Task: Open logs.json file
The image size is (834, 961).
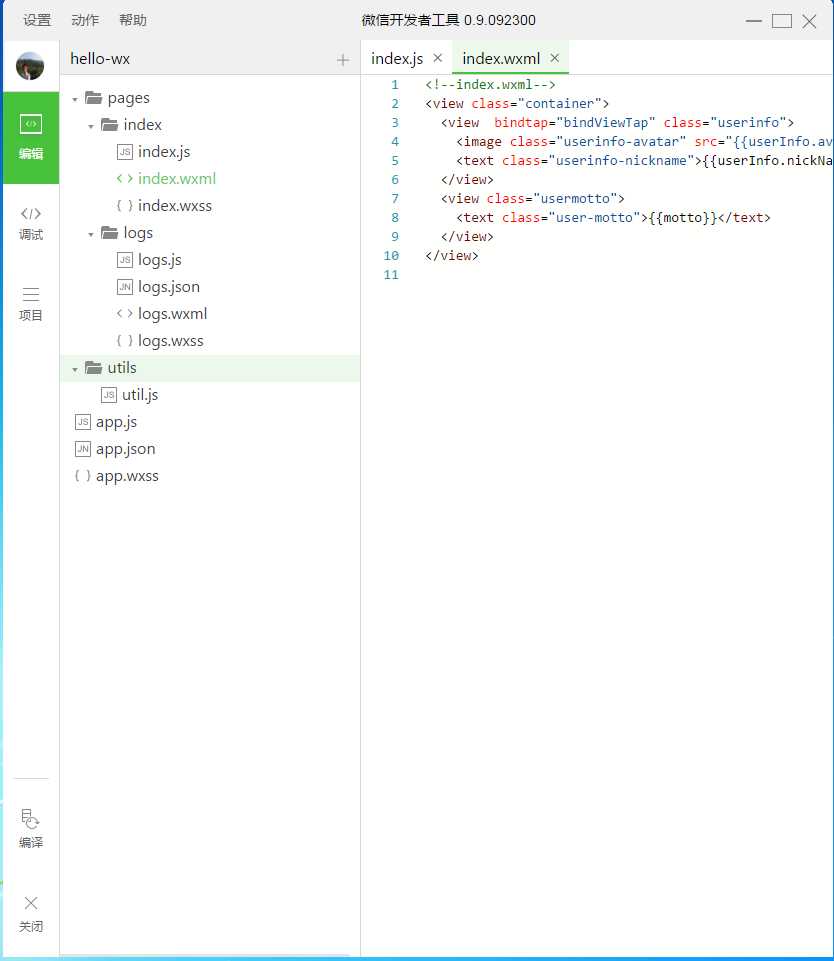Action: point(169,287)
